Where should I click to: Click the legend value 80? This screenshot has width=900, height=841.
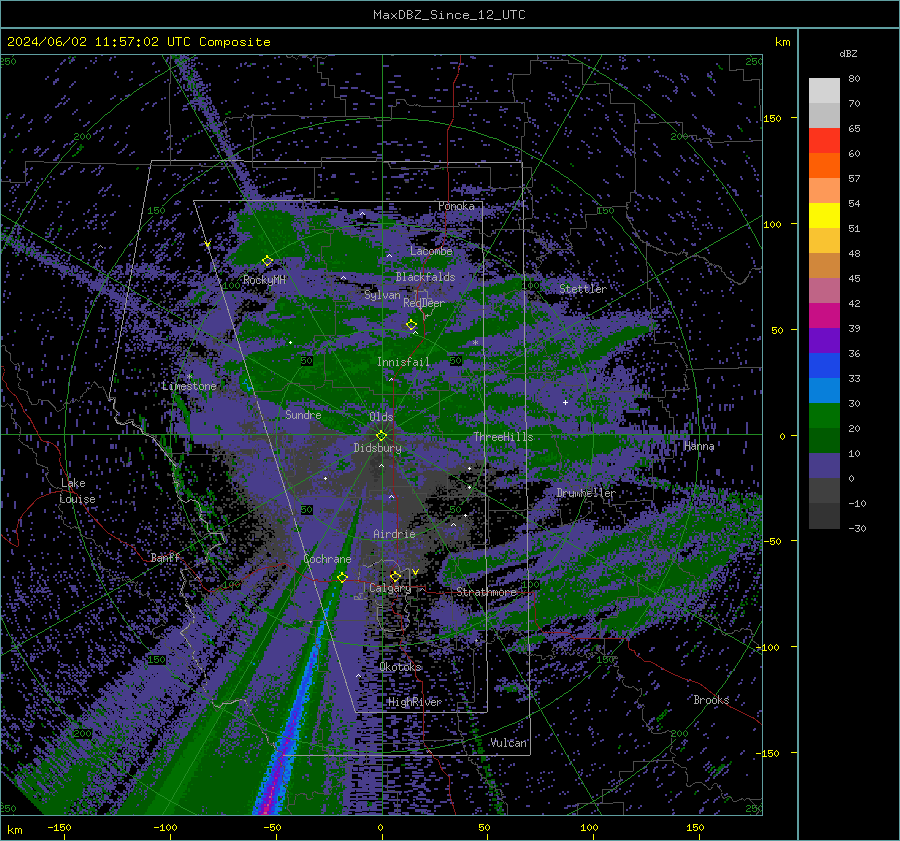854,79
